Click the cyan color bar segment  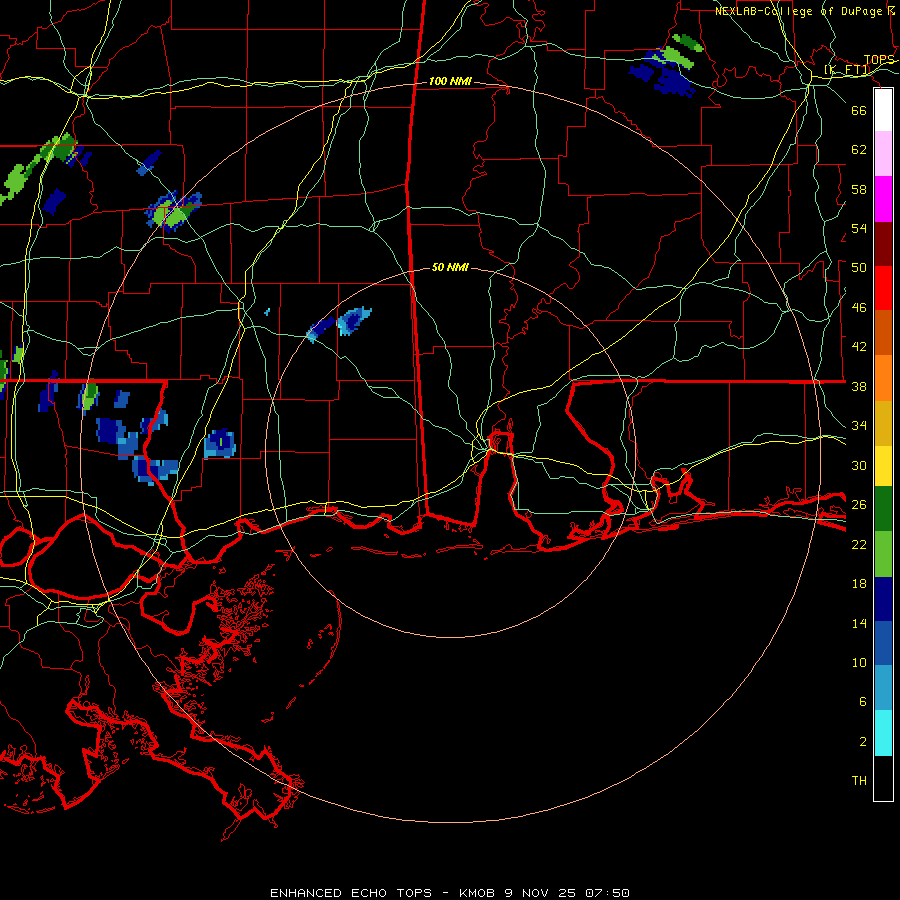(x=883, y=733)
